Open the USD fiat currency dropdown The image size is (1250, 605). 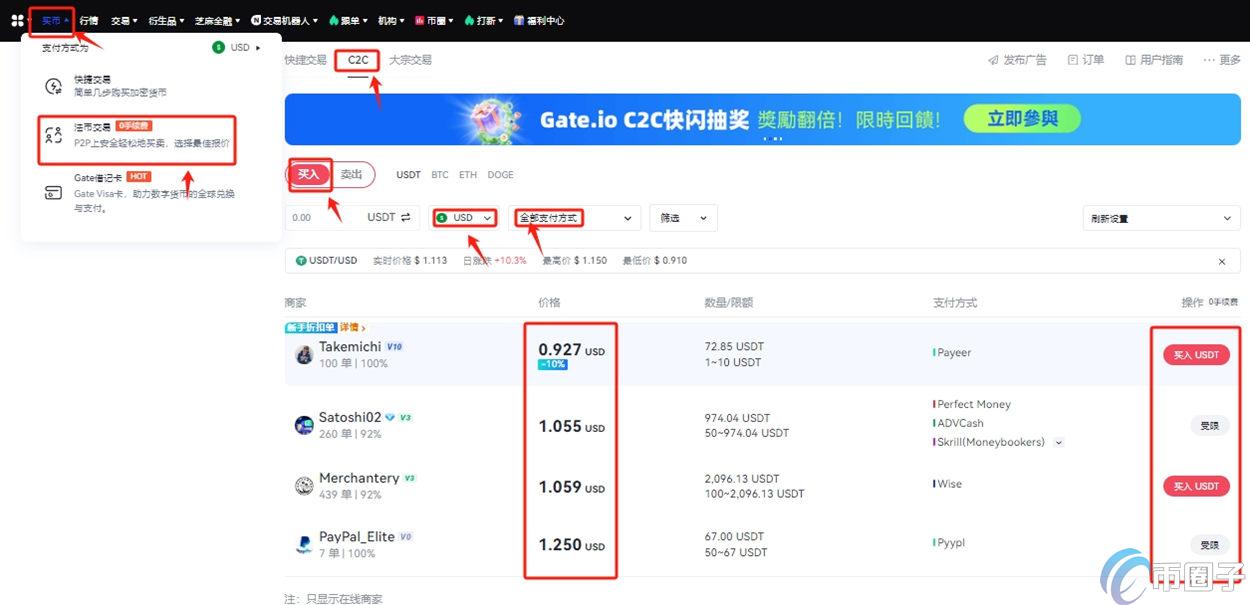pos(464,217)
